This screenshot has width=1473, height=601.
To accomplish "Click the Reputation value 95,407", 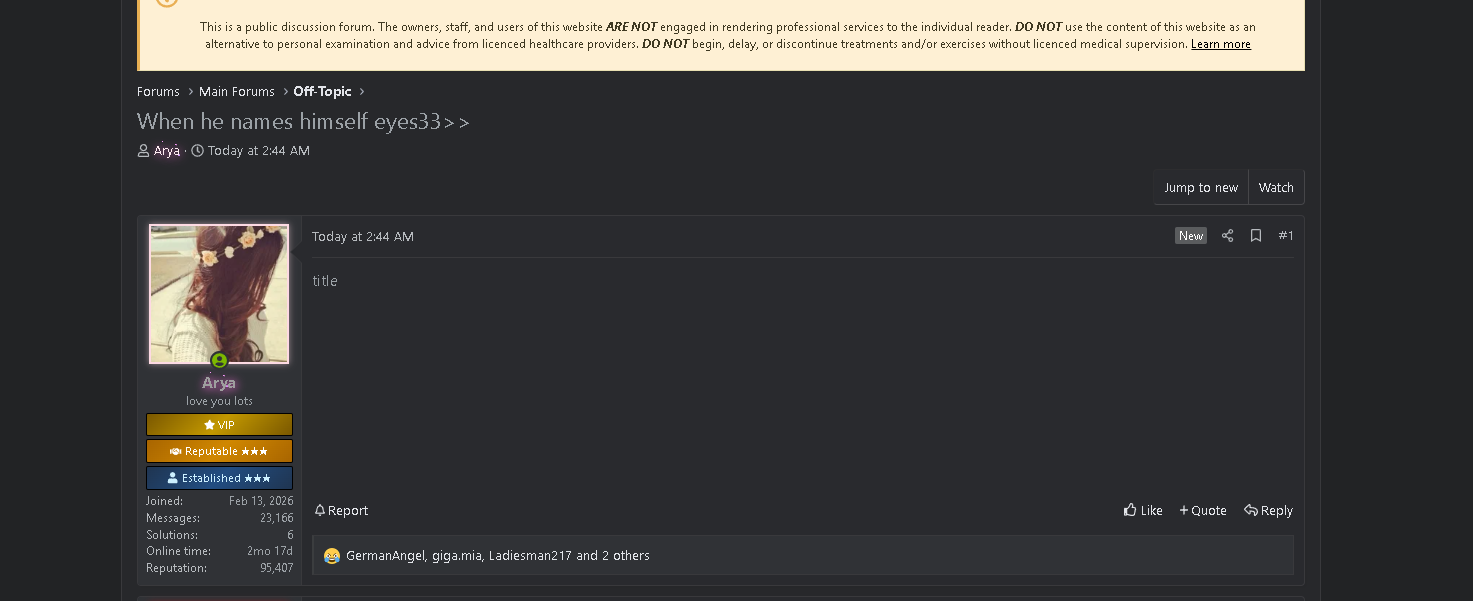I will [276, 568].
